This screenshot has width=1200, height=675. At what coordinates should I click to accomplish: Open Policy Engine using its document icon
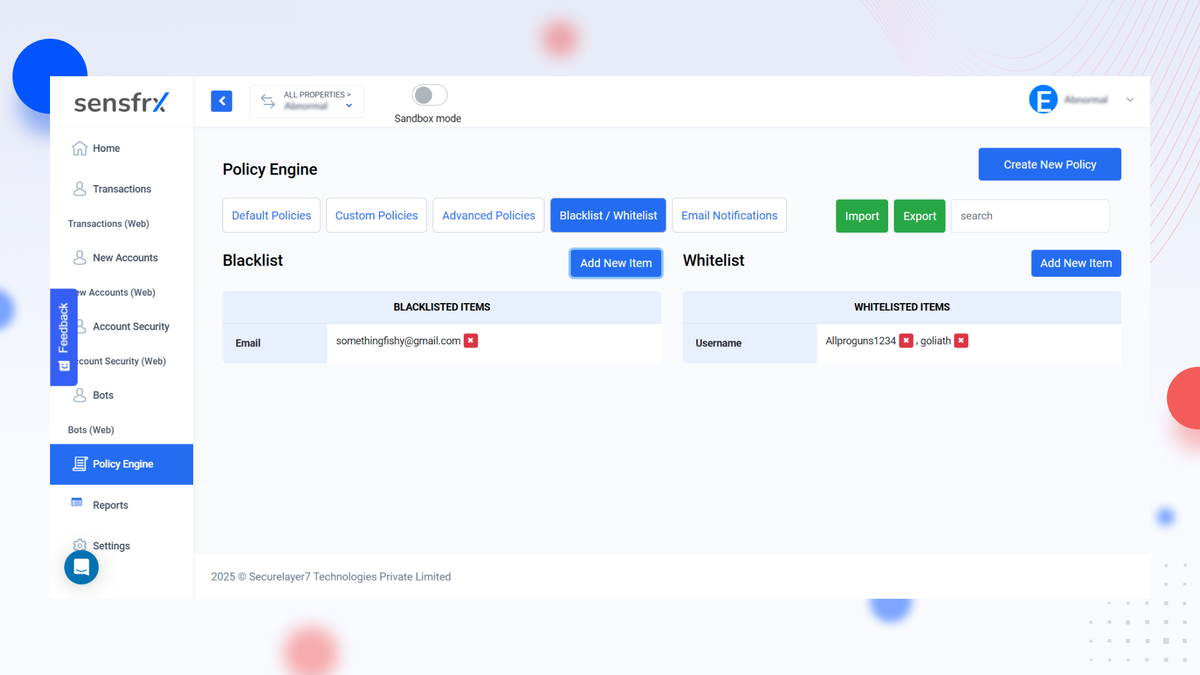(x=80, y=463)
